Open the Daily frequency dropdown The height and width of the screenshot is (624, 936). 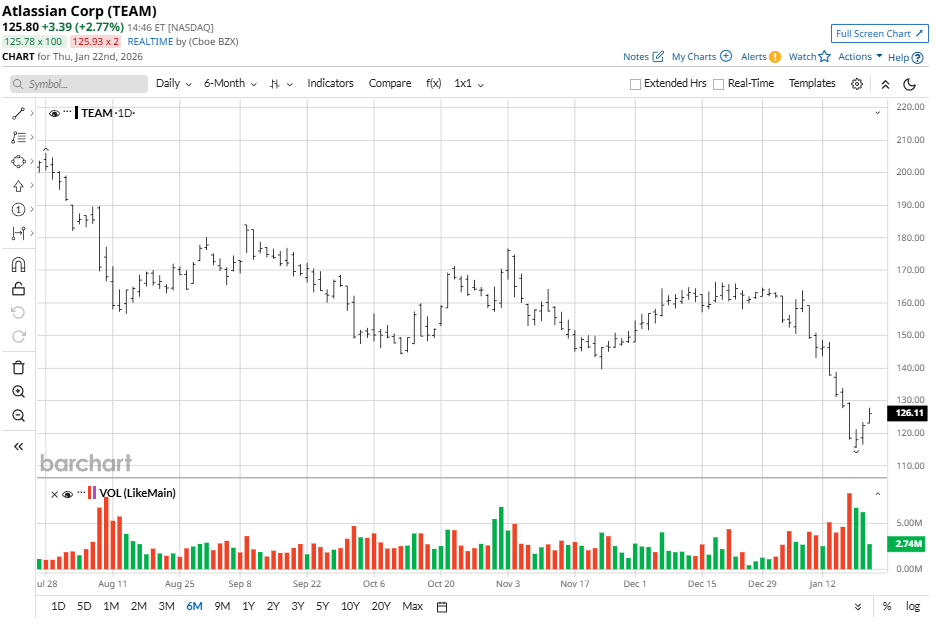point(174,84)
